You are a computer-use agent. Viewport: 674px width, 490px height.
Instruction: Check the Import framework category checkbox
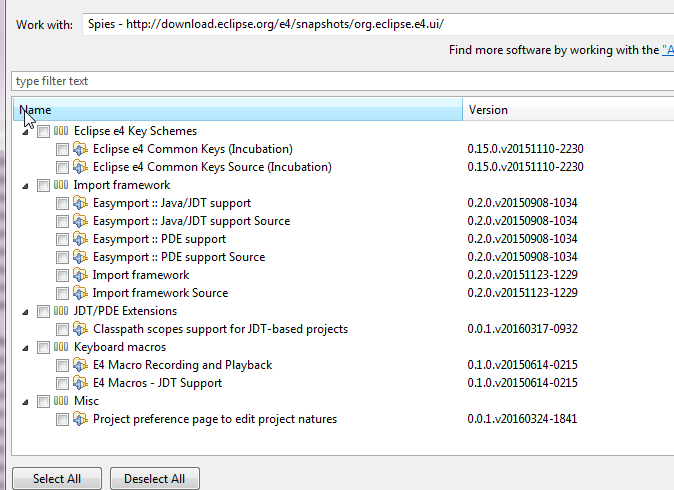(43, 185)
